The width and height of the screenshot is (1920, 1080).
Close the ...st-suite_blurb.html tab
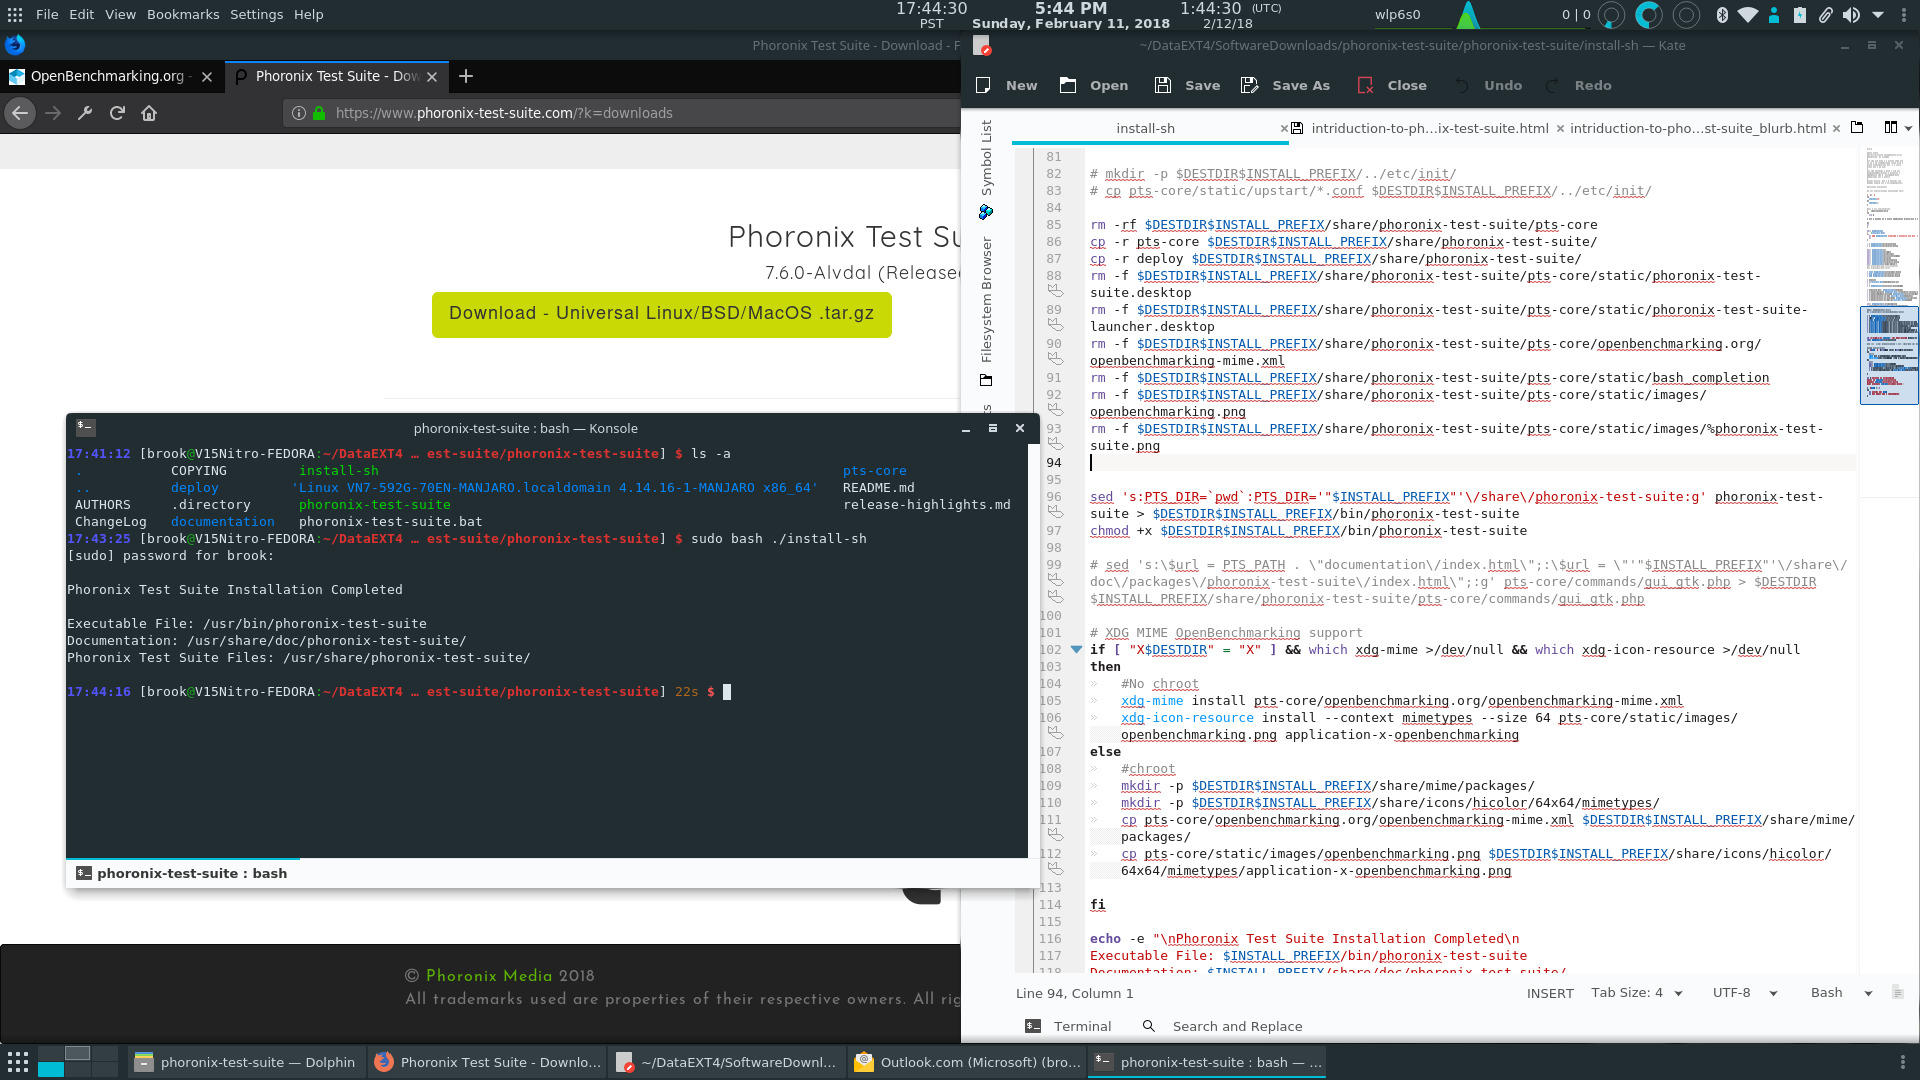point(1836,128)
